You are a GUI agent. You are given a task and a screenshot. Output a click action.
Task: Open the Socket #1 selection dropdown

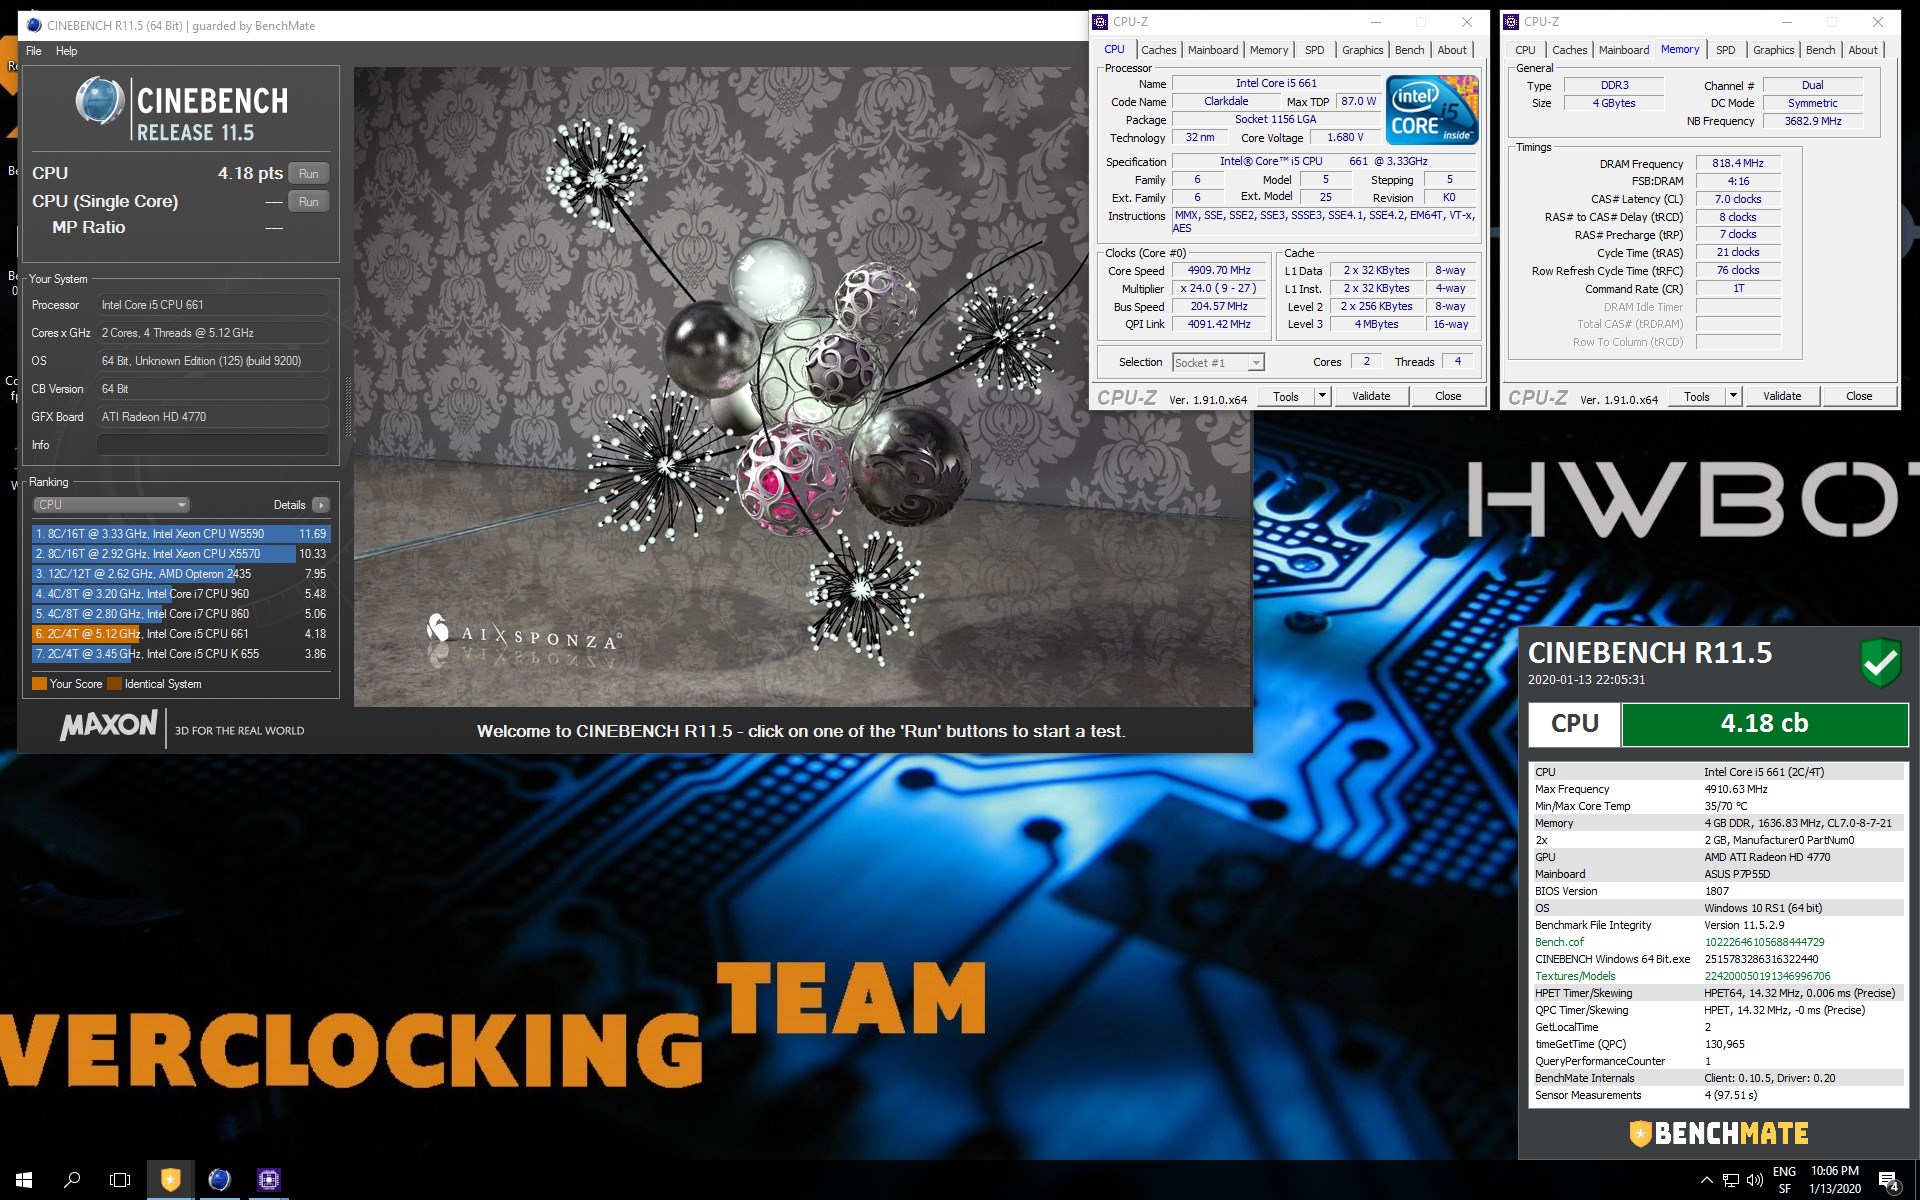[1218, 363]
